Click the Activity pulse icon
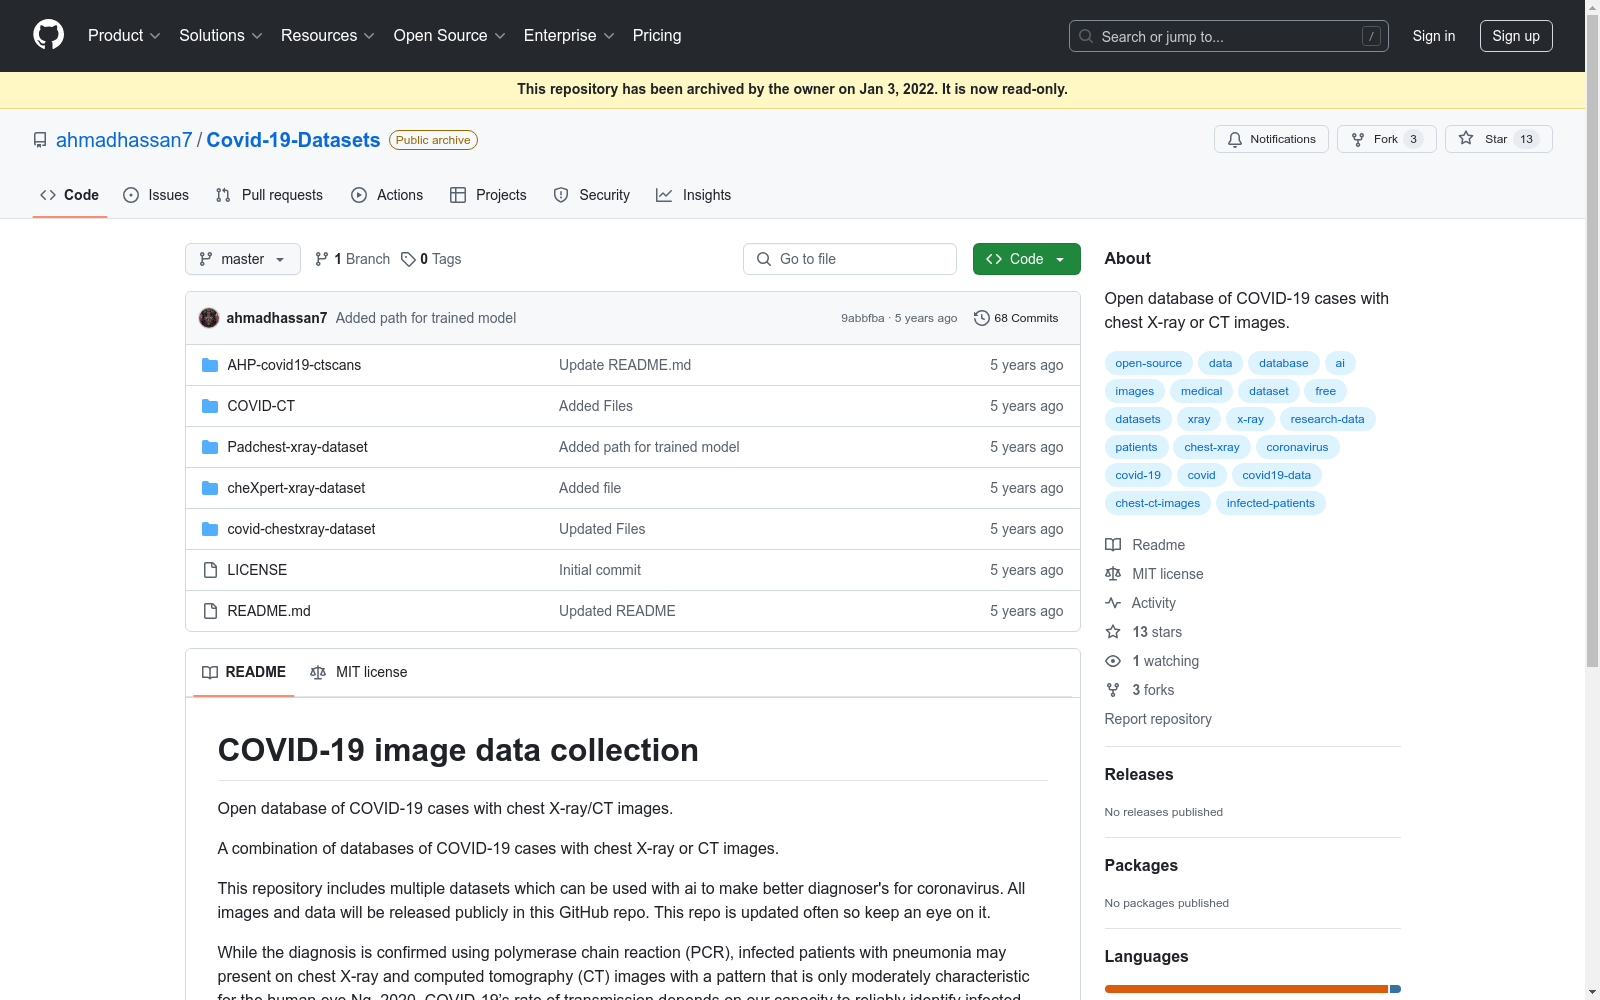 pos(1113,603)
